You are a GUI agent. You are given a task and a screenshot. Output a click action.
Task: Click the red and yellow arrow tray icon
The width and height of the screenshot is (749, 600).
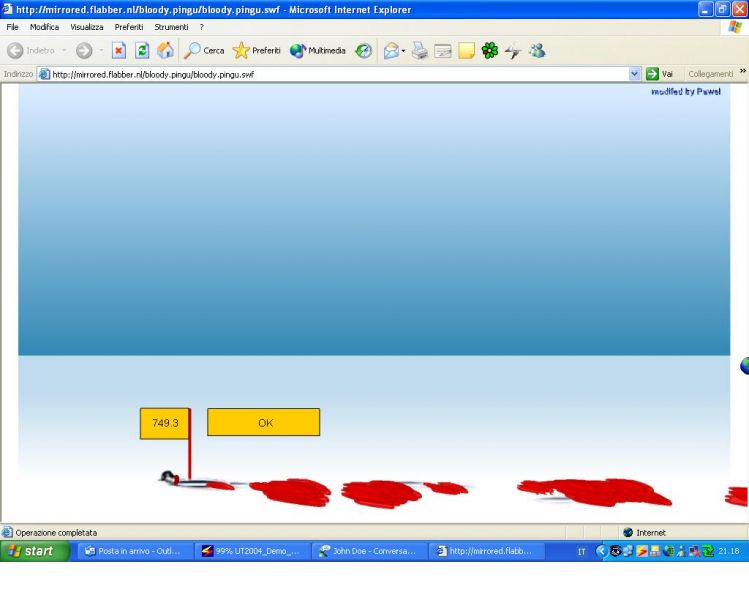coord(642,551)
